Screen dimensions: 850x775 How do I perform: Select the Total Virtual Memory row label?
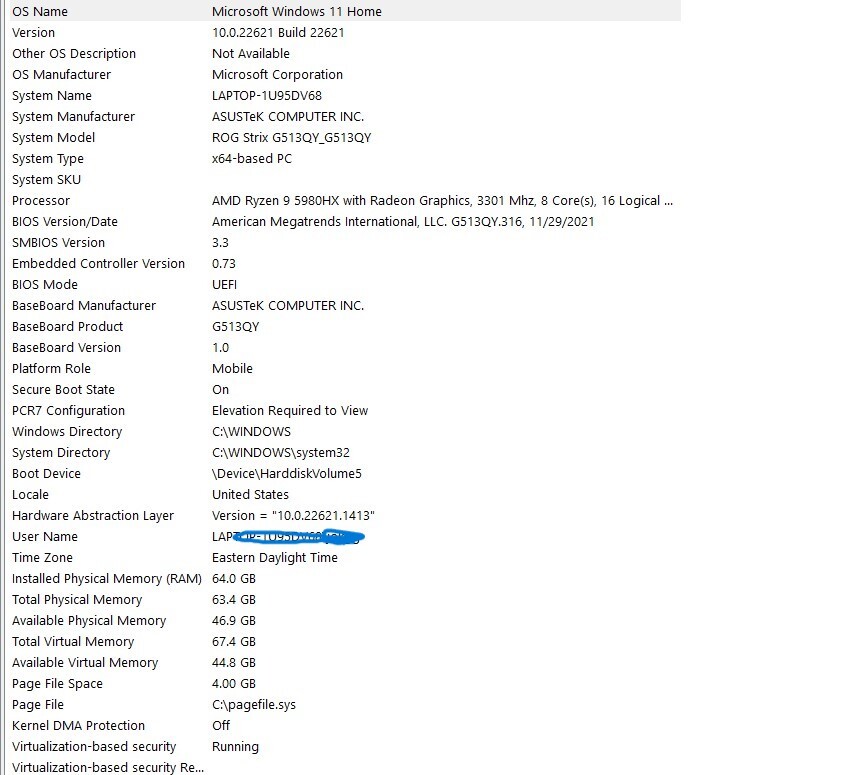(x=73, y=642)
